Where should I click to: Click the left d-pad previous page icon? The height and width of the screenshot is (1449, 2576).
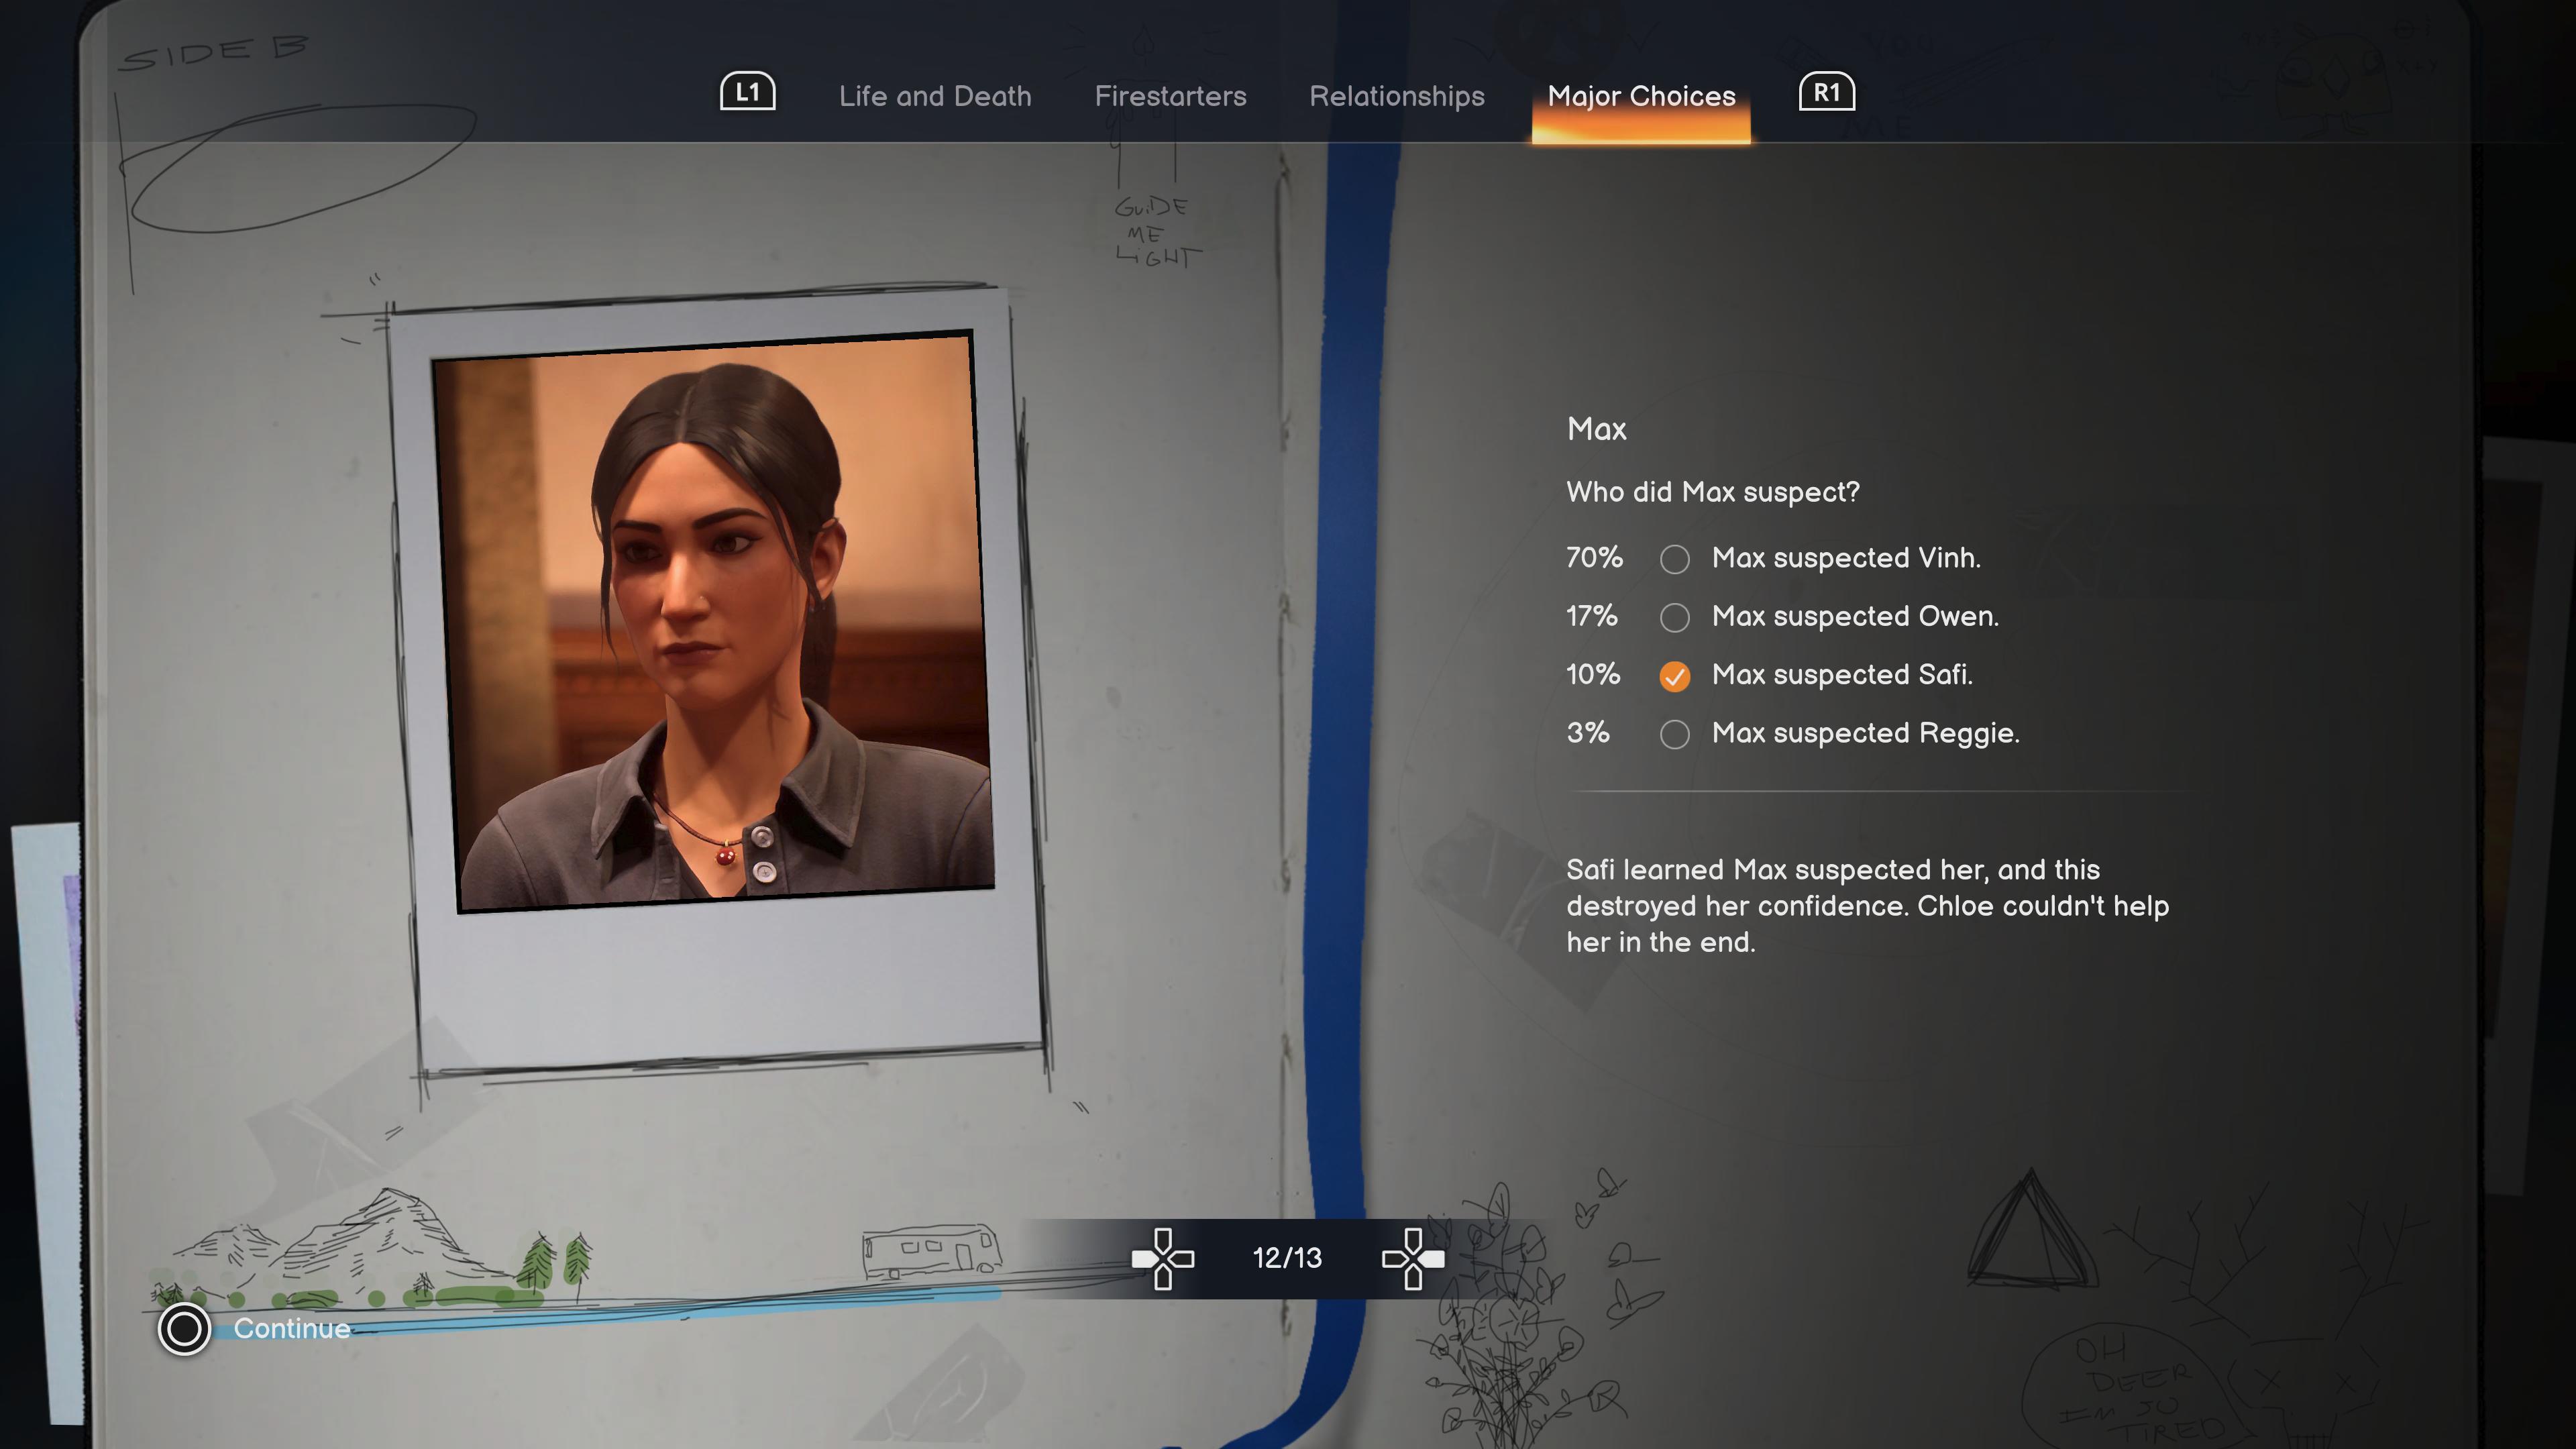(1163, 1259)
